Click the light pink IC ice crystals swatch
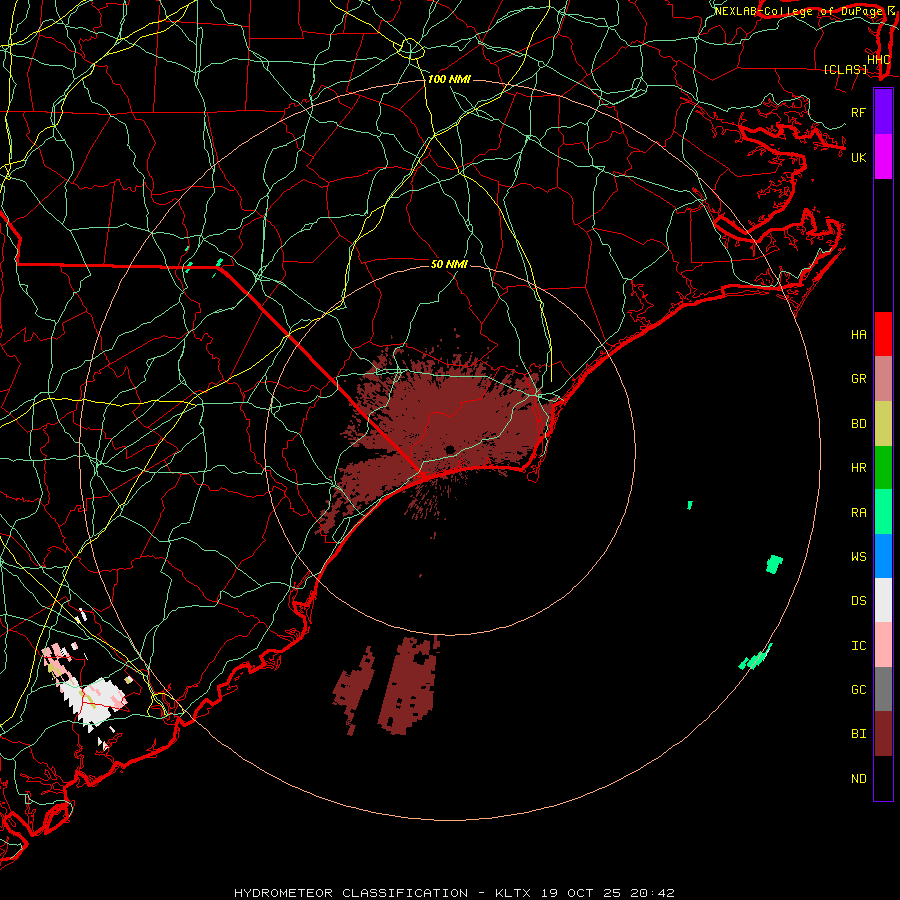 [883, 645]
